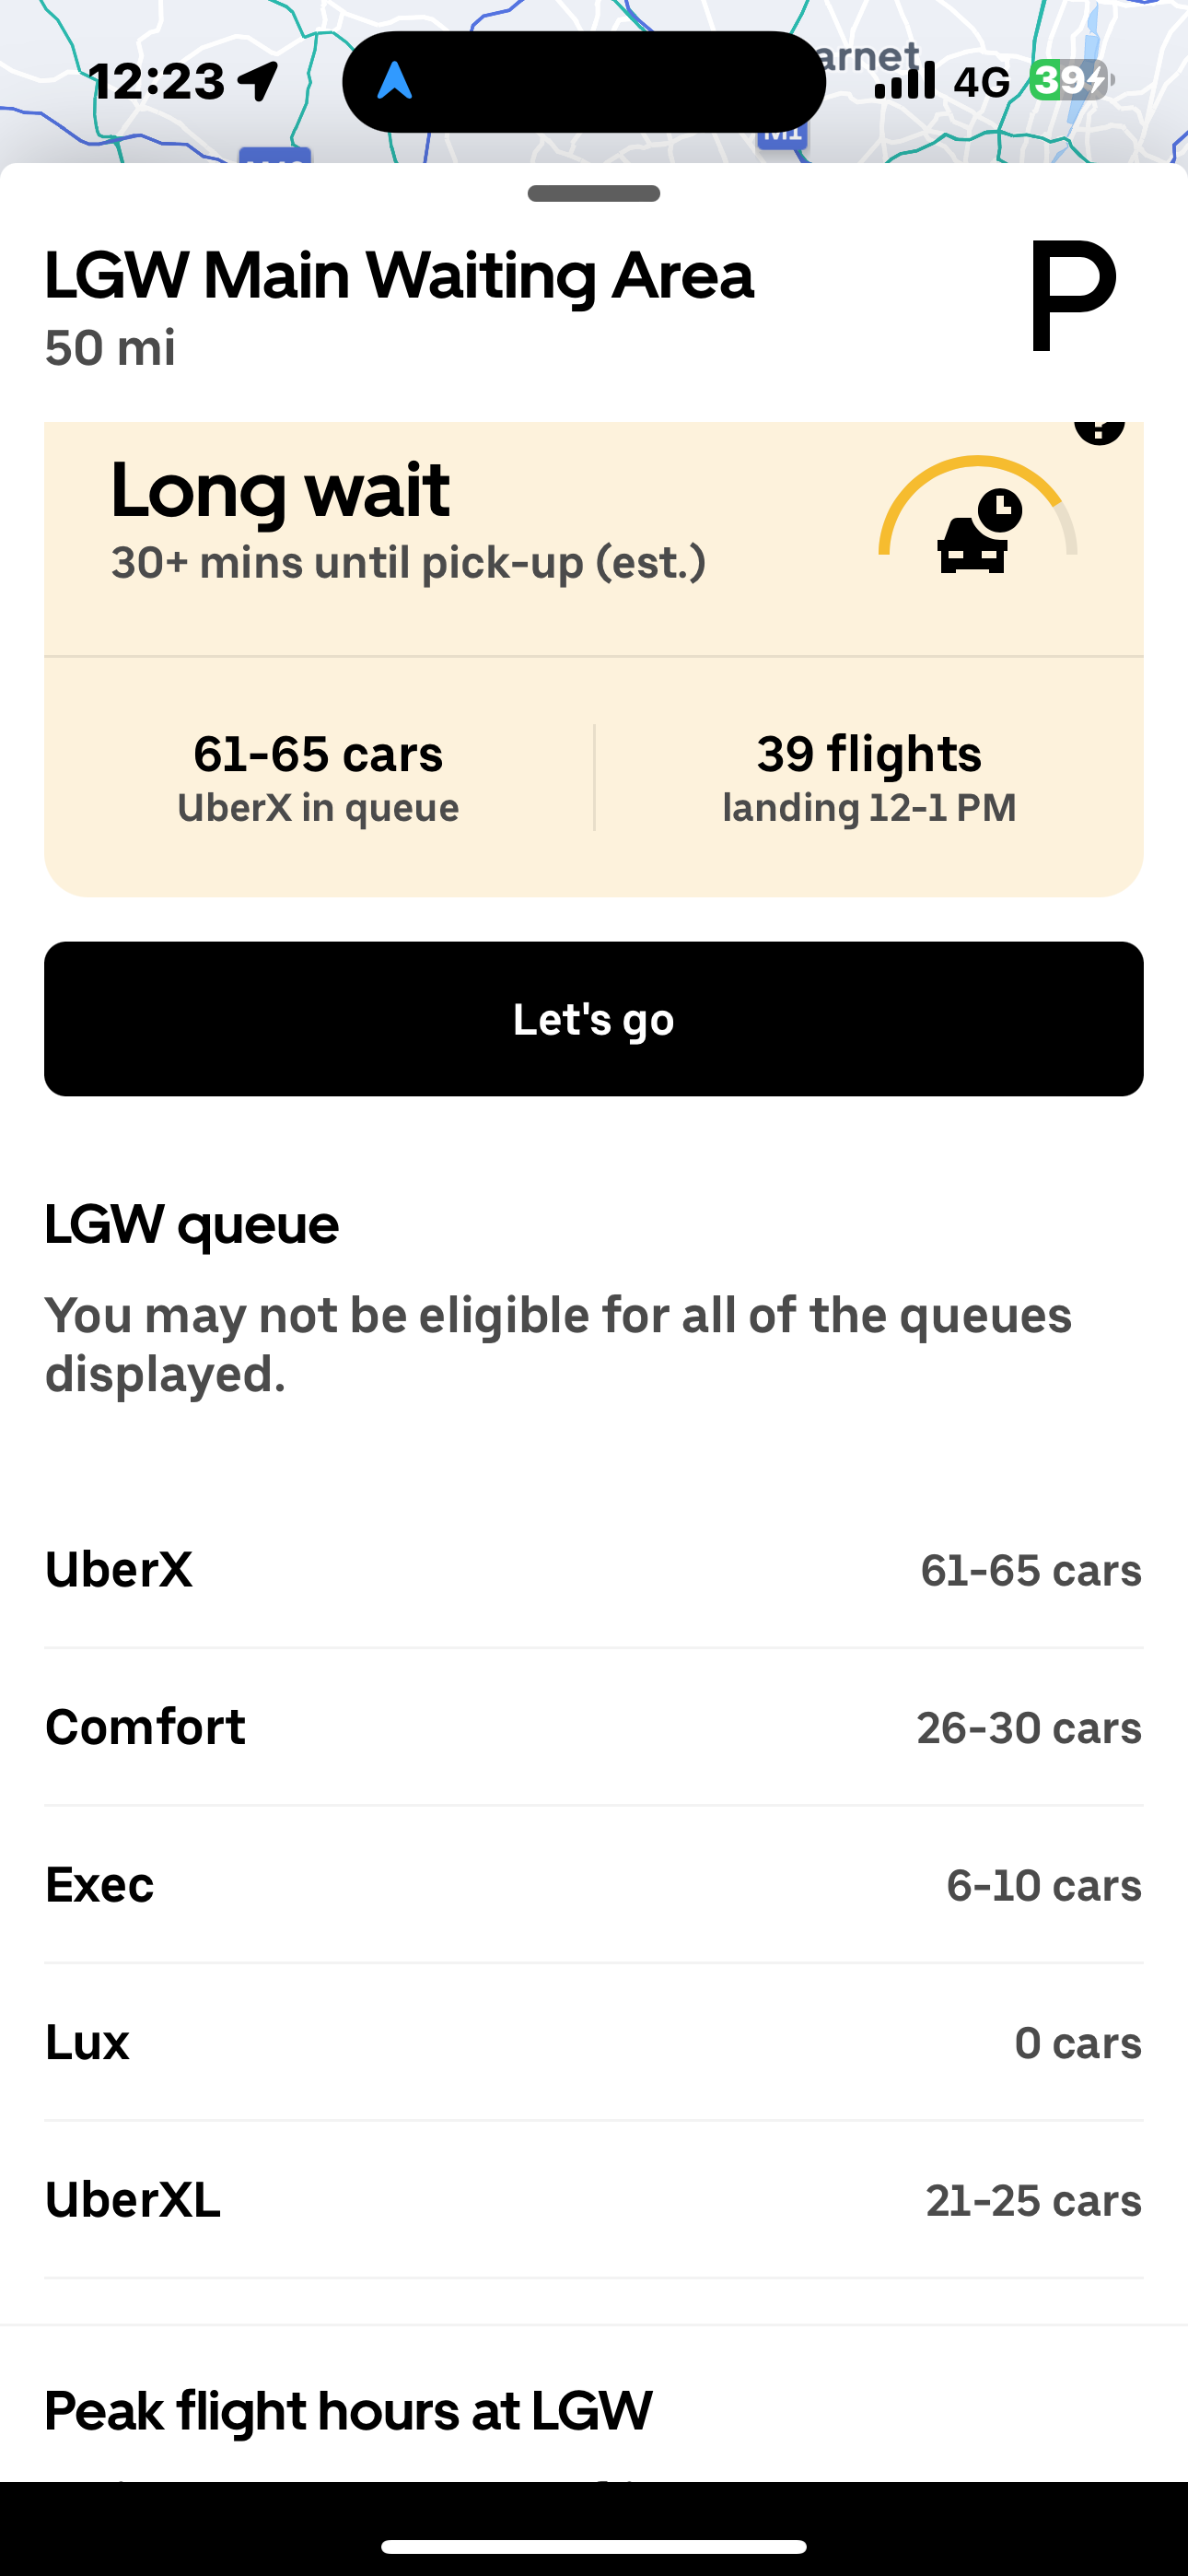This screenshot has height=2576, width=1188.
Task: Select the Comfort queue row
Action: point(594,1727)
